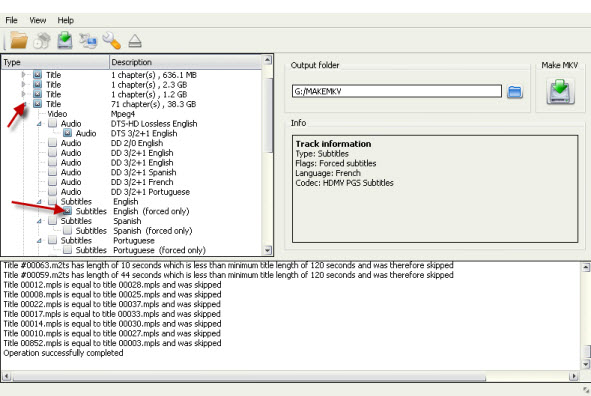
Task: Open preferences via the wrench icon
Action: pyautogui.click(x=112, y=41)
